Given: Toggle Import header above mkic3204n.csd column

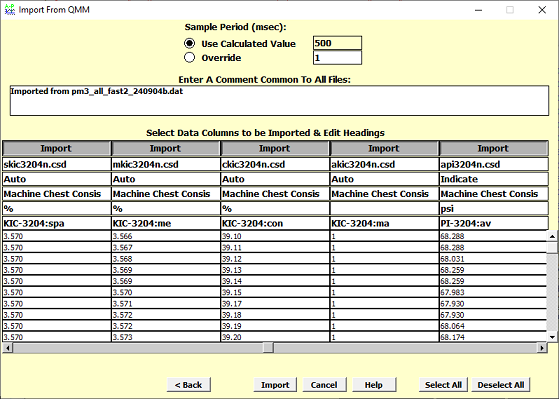Looking at the screenshot, I should [x=165, y=148].
